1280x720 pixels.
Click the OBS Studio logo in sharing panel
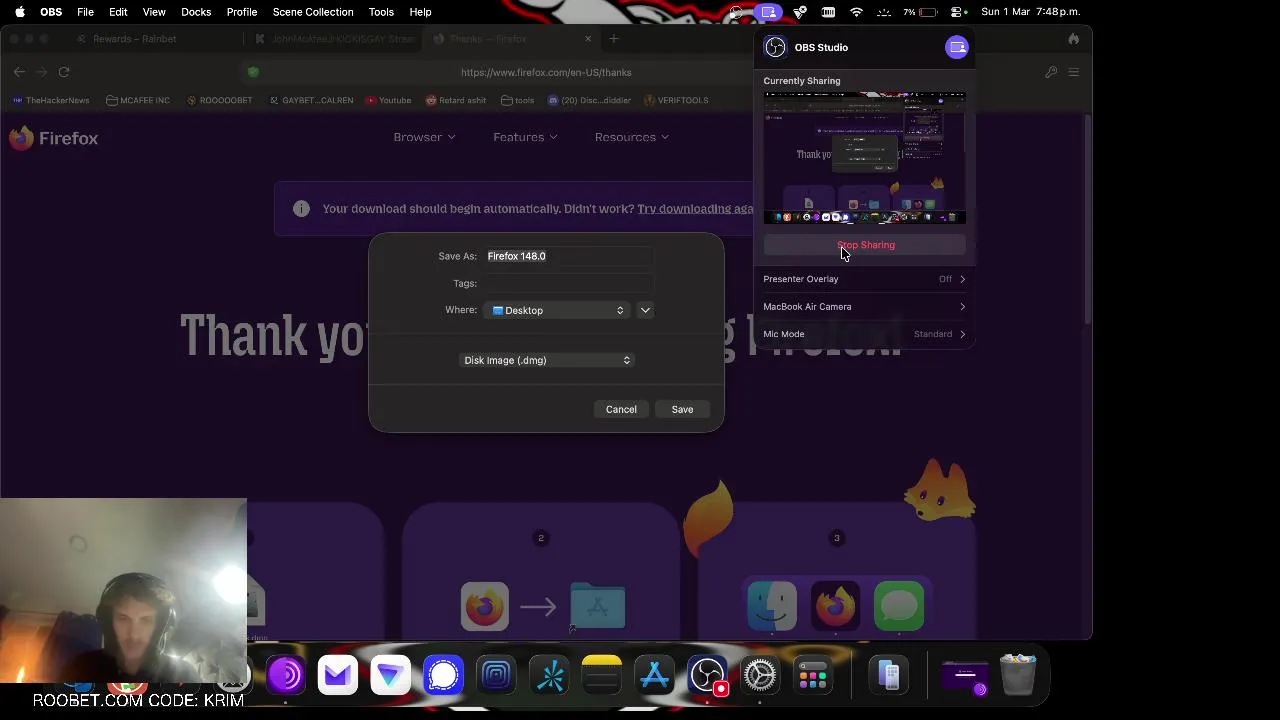(775, 47)
